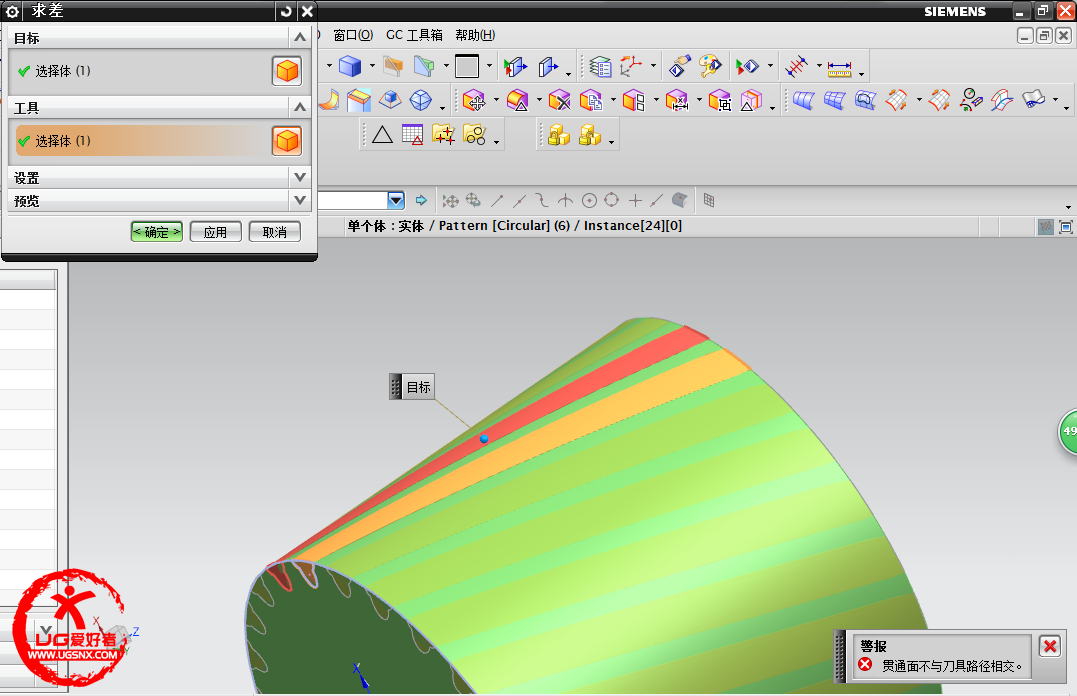Collapse the 目标 section
The width and height of the screenshot is (1077, 696).
pyautogui.click(x=299, y=37)
